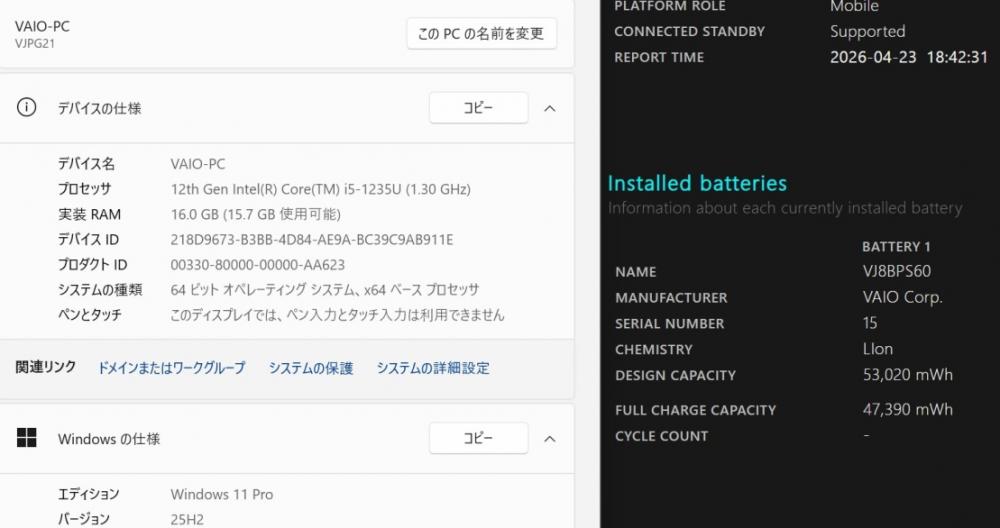The width and height of the screenshot is (1000, 528).
Task: Click the Installed batteries heading
Action: point(697,183)
